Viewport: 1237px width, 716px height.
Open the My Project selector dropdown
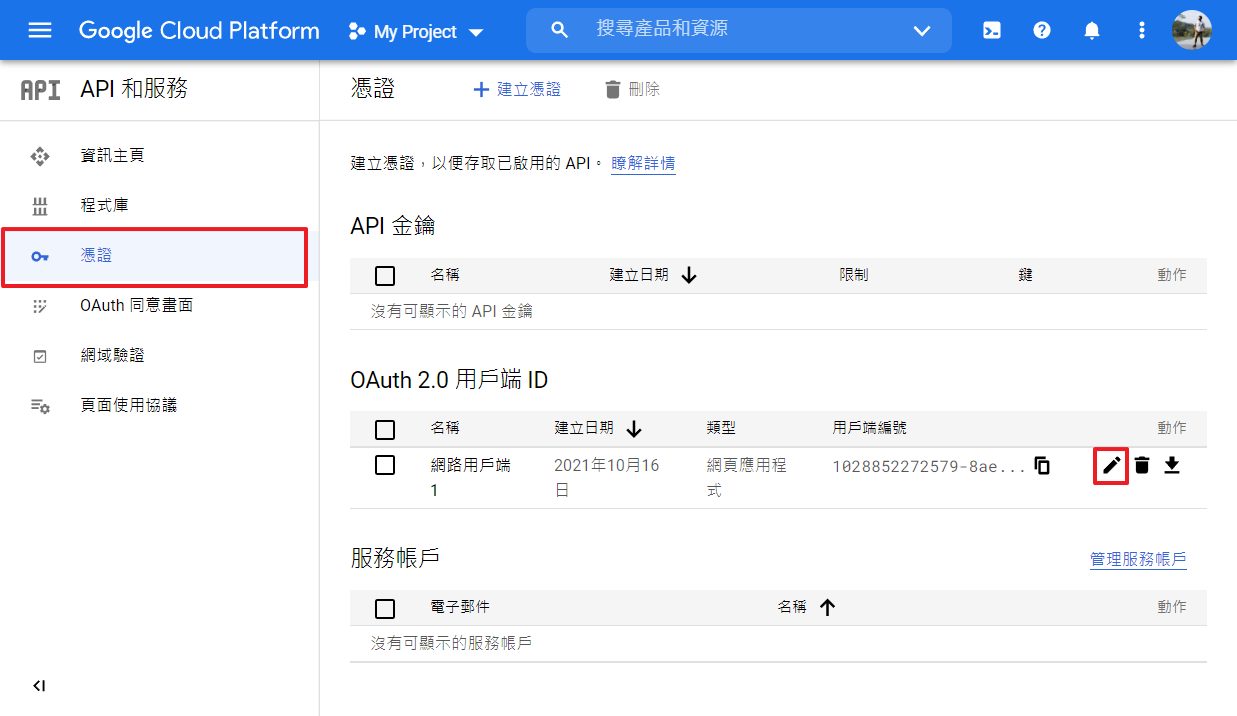click(416, 32)
